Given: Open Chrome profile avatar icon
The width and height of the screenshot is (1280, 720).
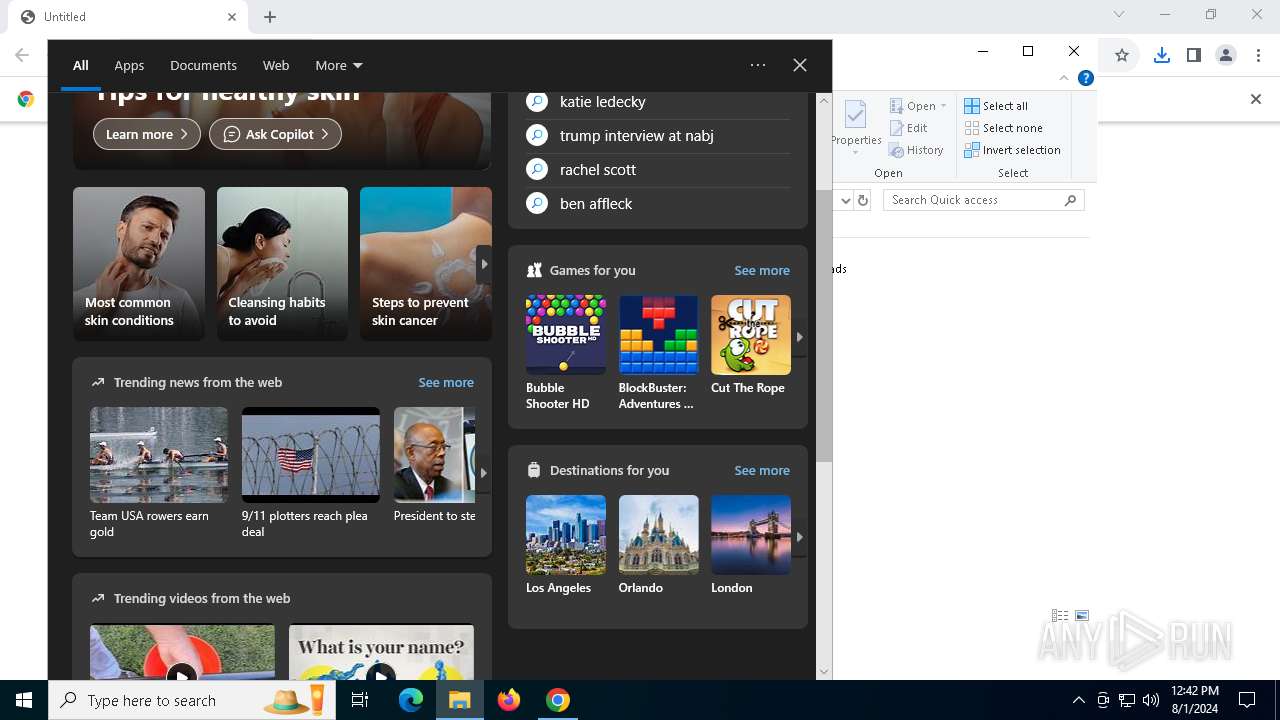Looking at the screenshot, I should coord(1226,56).
